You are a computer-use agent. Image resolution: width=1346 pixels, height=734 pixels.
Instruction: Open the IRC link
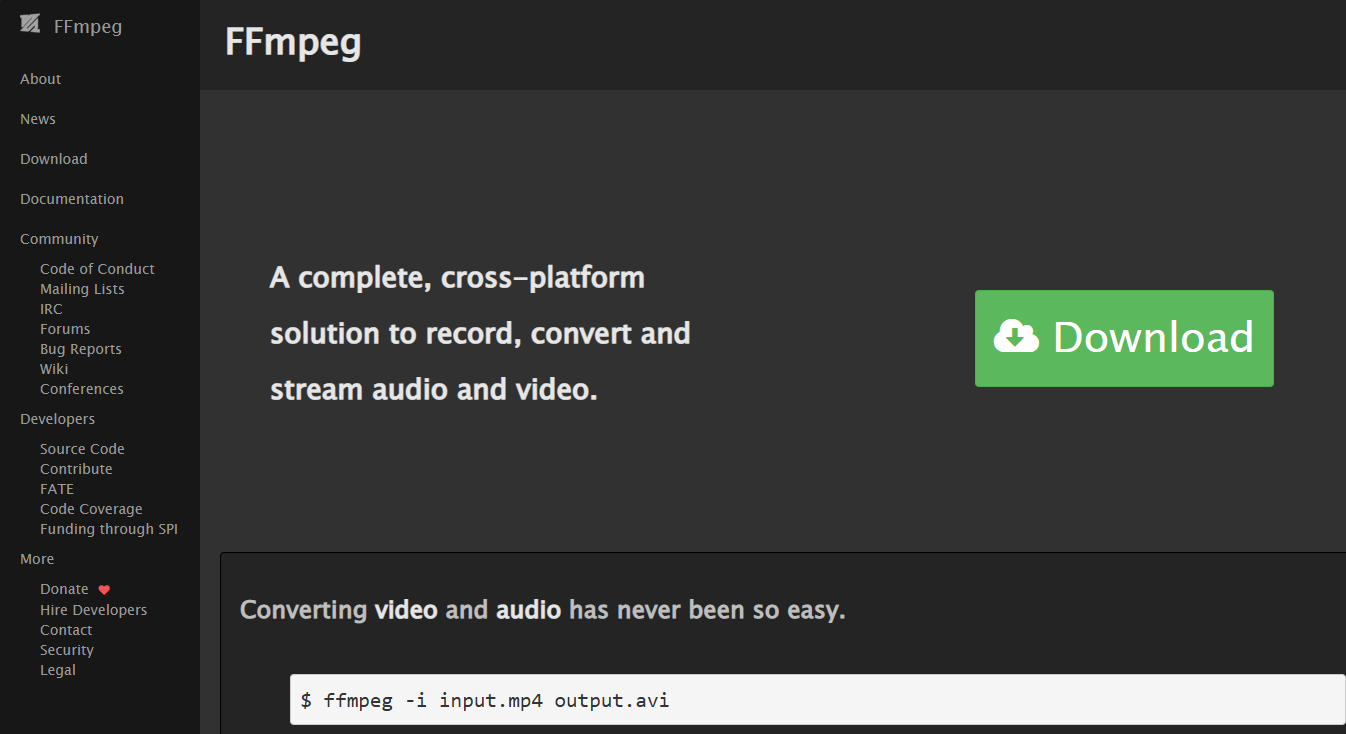[51, 309]
